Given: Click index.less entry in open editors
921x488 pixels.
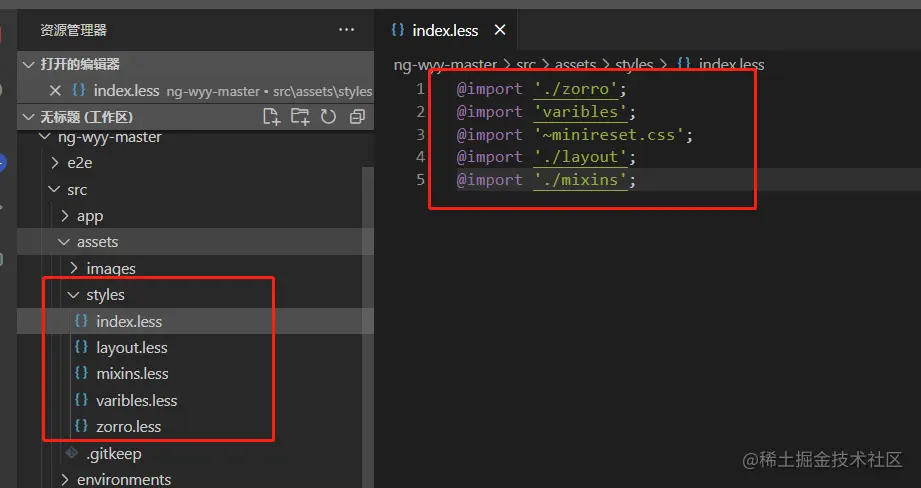Looking at the screenshot, I should pyautogui.click(x=195, y=90).
